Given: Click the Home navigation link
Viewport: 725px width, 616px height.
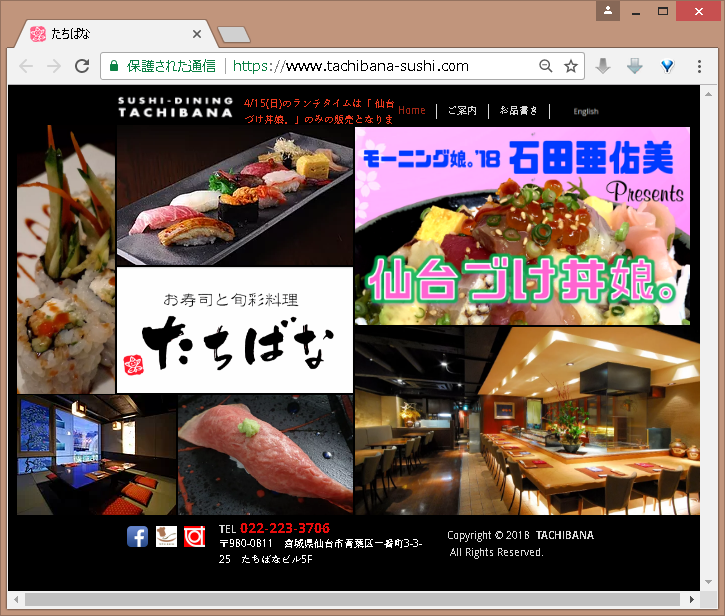Looking at the screenshot, I should tap(412, 111).
